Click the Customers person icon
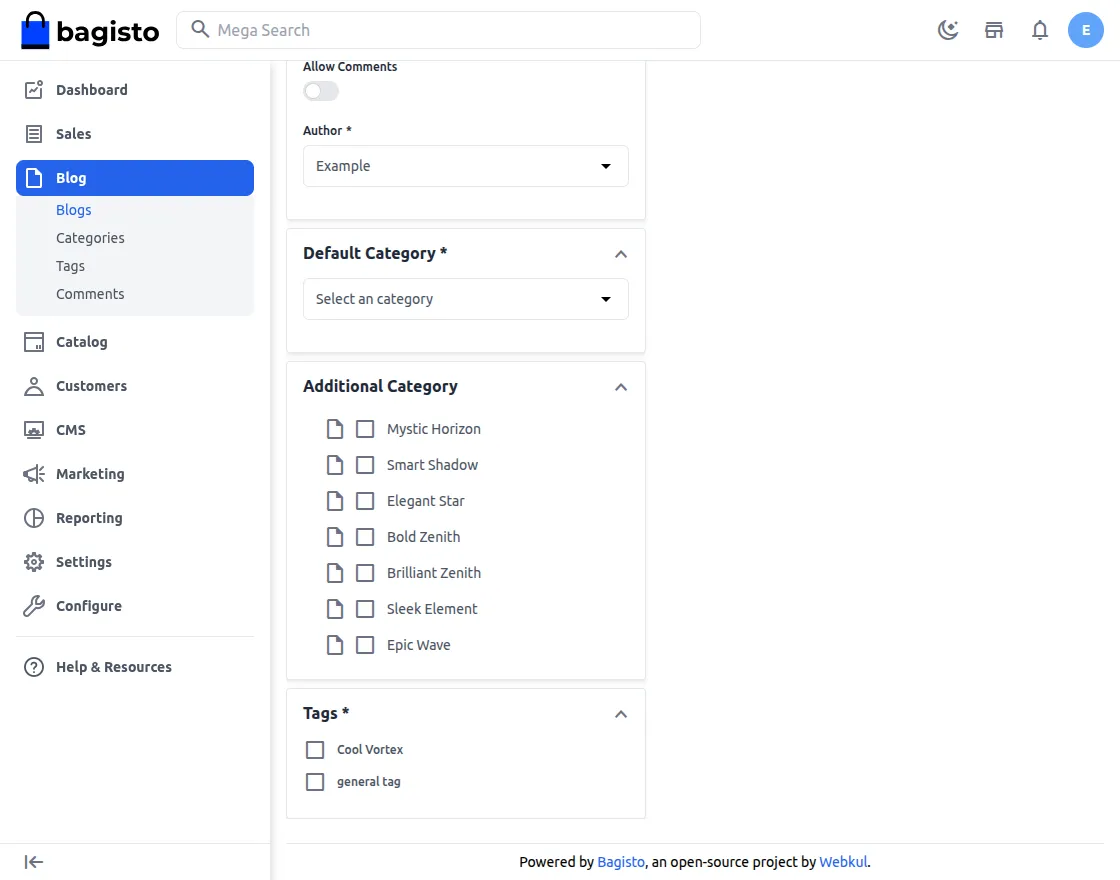 tap(34, 386)
